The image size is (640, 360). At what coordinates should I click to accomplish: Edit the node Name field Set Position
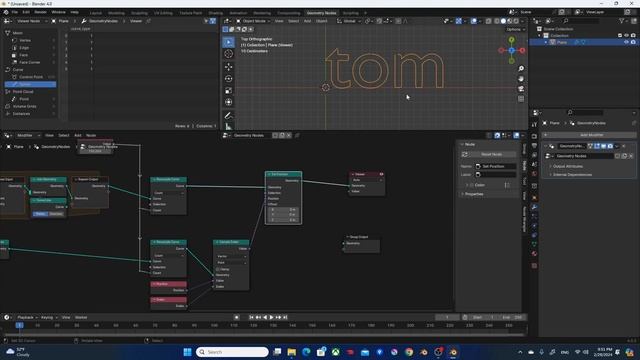496,166
